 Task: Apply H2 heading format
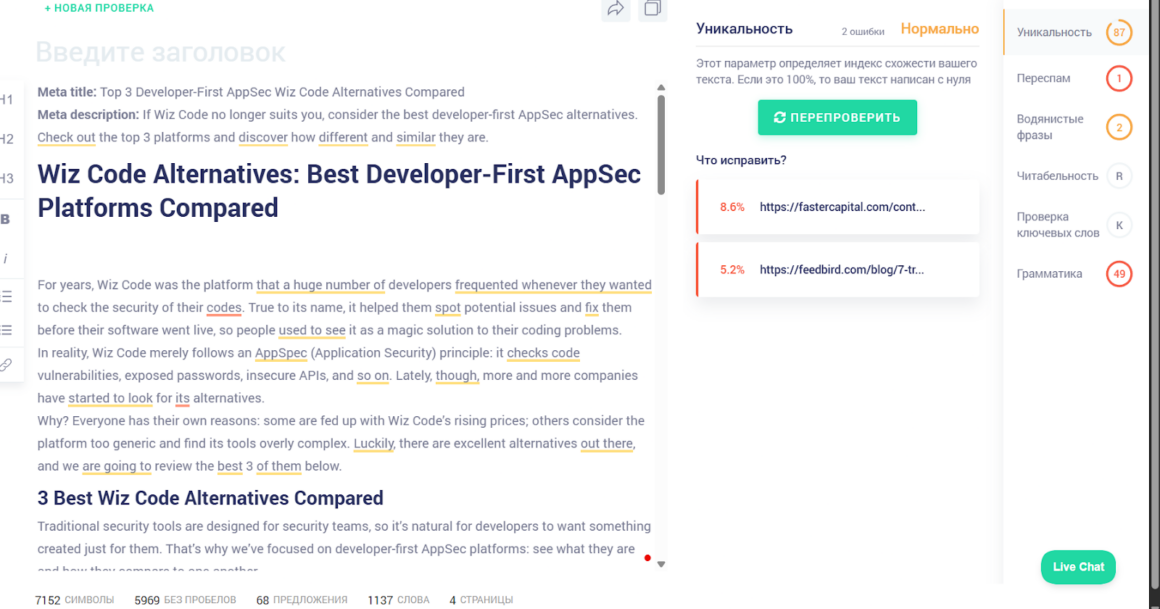tap(7, 139)
